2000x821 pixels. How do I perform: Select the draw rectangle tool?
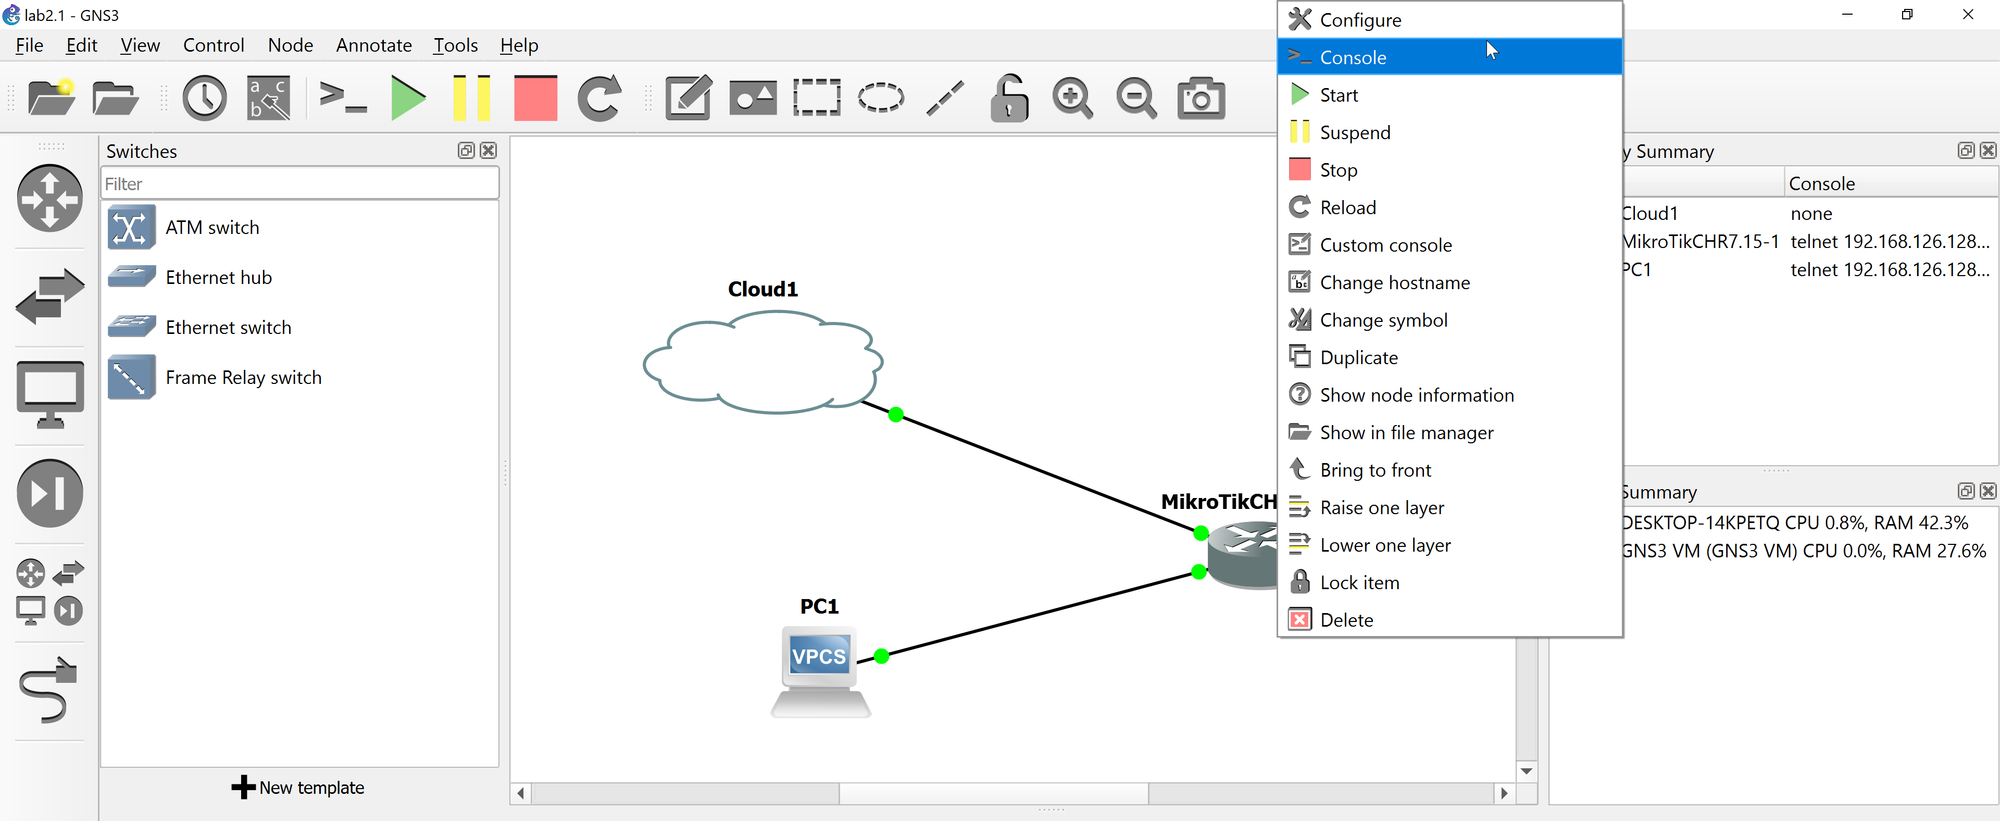click(x=817, y=98)
